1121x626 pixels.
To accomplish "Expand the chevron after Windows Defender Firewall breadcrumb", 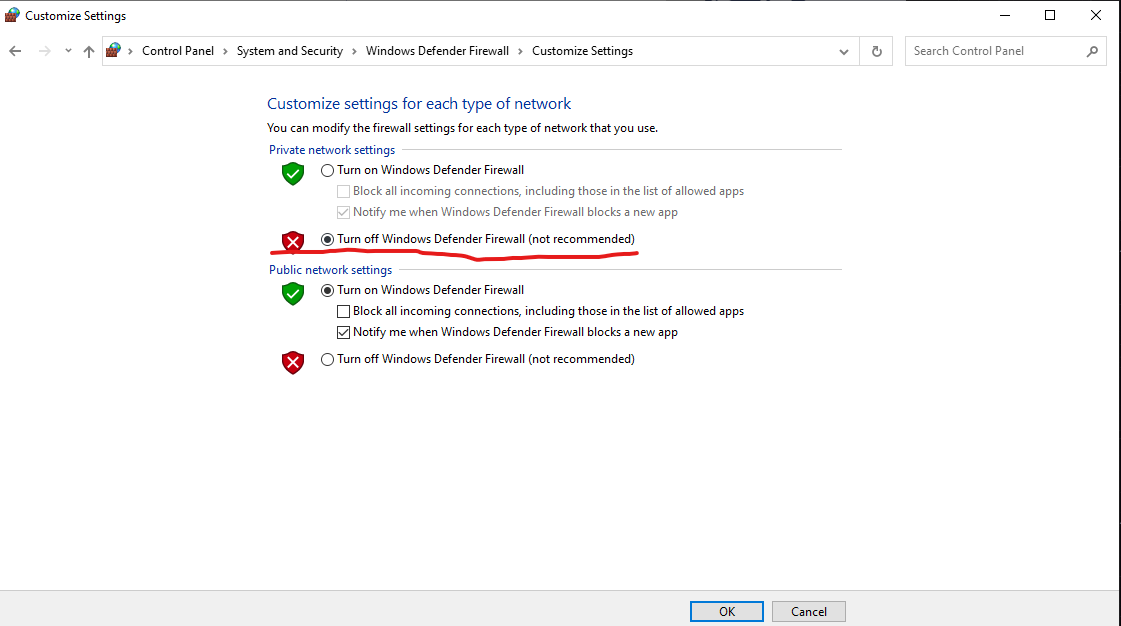I will tap(520, 51).
